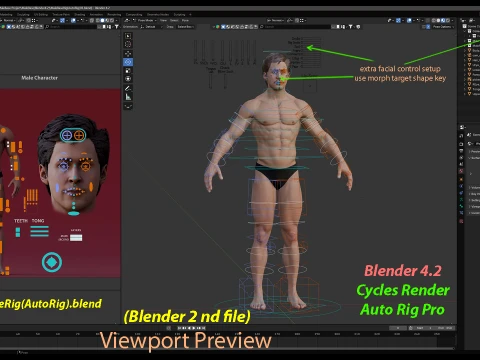
Task: Toggle gizmos in the left viewport header
Action: click(62, 20)
